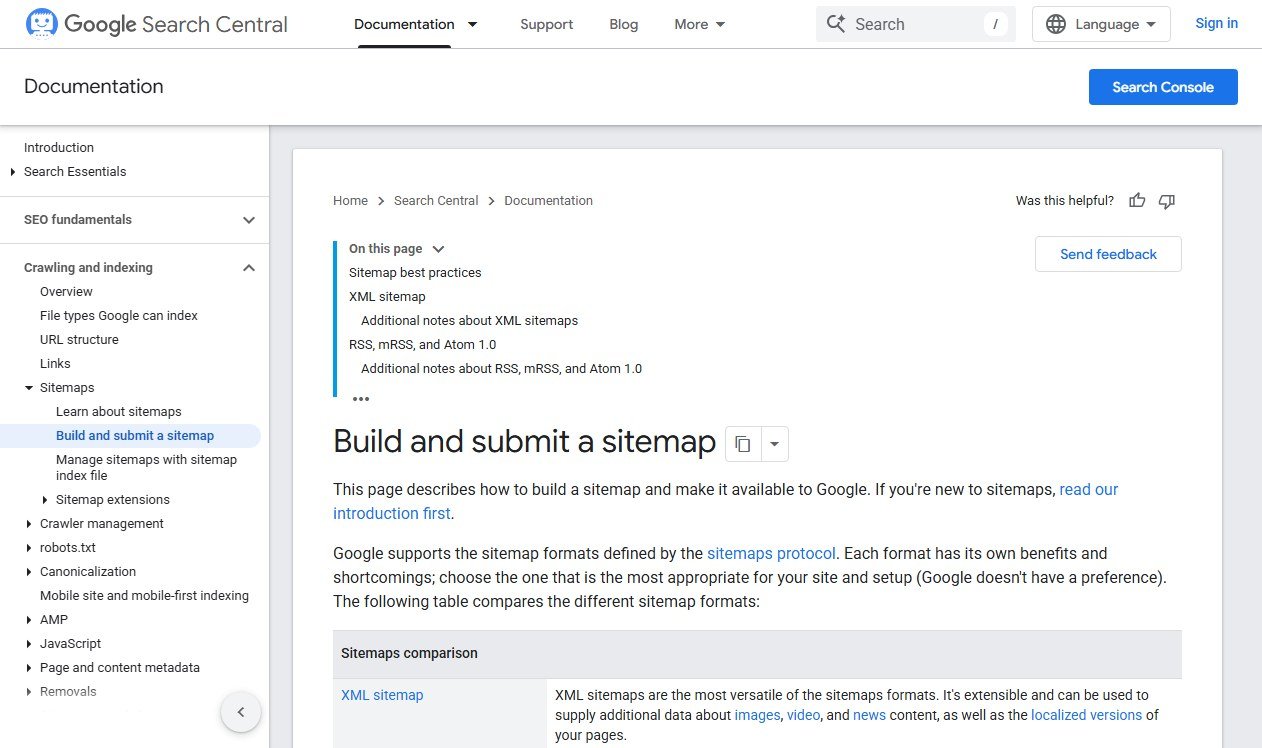Viewport: 1262px width, 748px height.
Task: Click the images link in table
Action: coord(757,715)
